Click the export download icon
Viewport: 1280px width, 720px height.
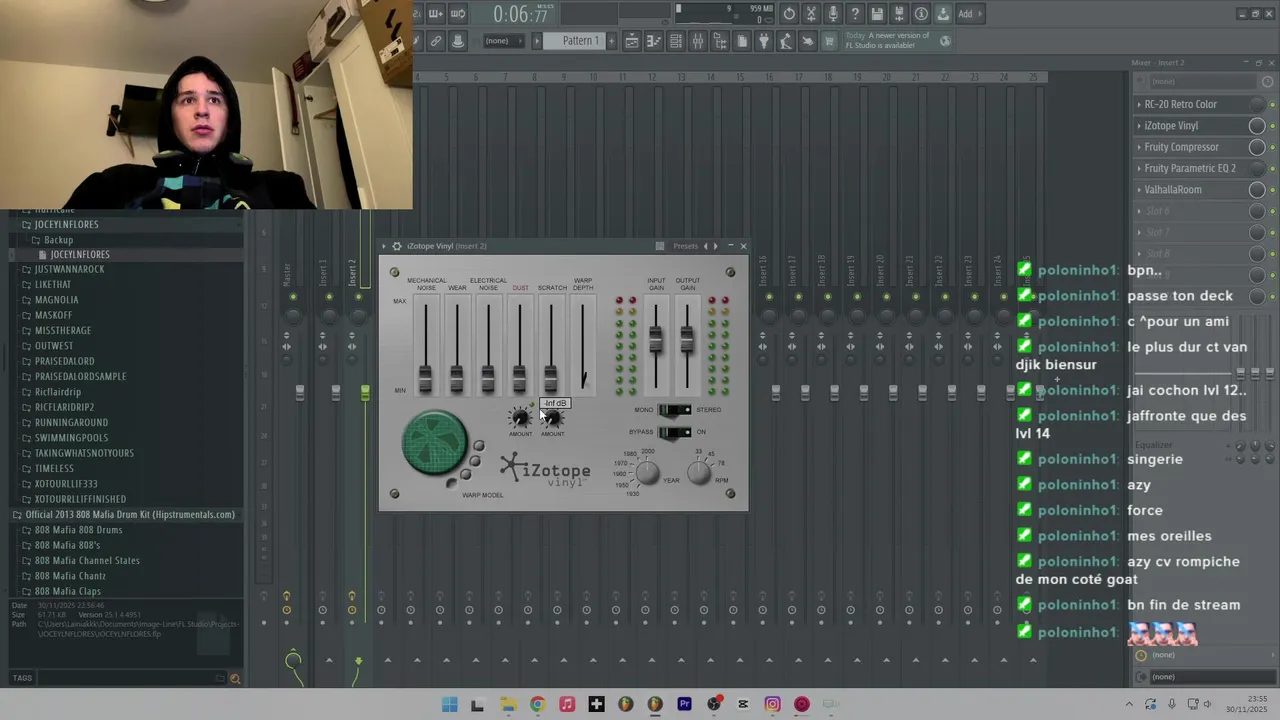pyautogui.click(x=943, y=14)
